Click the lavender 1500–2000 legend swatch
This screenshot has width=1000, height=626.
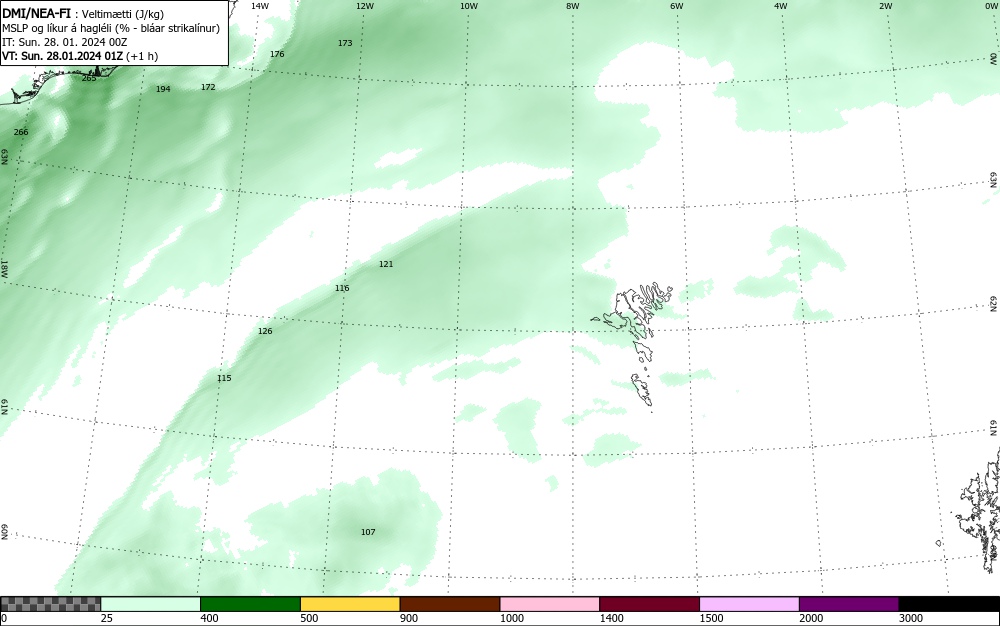[749, 604]
